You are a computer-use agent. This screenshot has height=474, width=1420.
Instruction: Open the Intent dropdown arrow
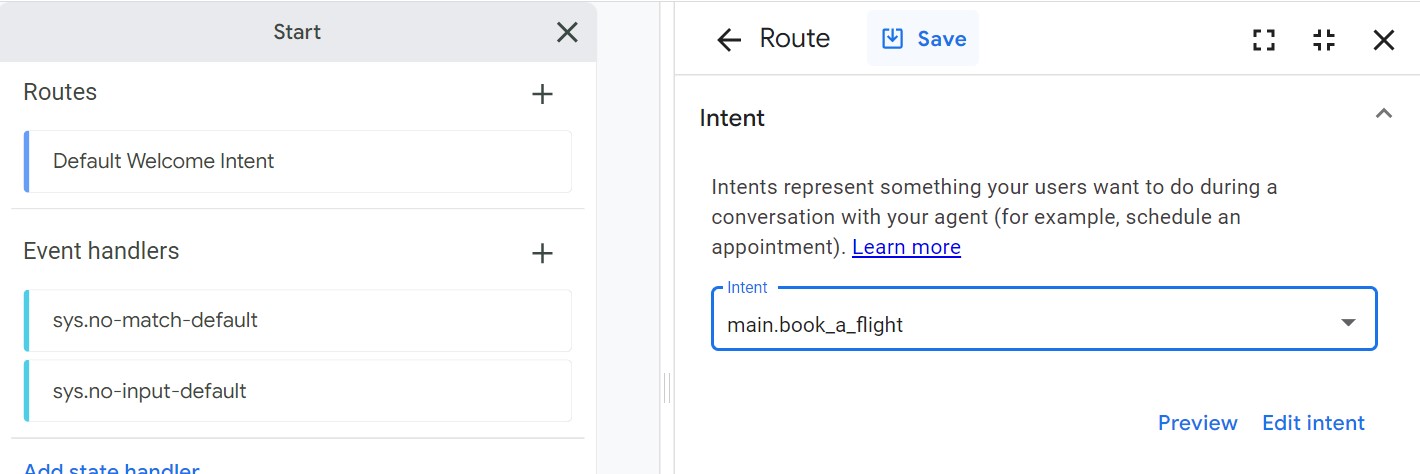[x=1348, y=322]
